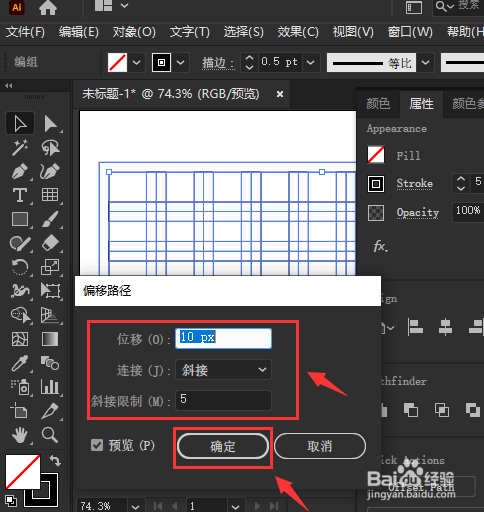This screenshot has width=484, height=512.
Task: Select the Direct Selection tool
Action: 50,123
